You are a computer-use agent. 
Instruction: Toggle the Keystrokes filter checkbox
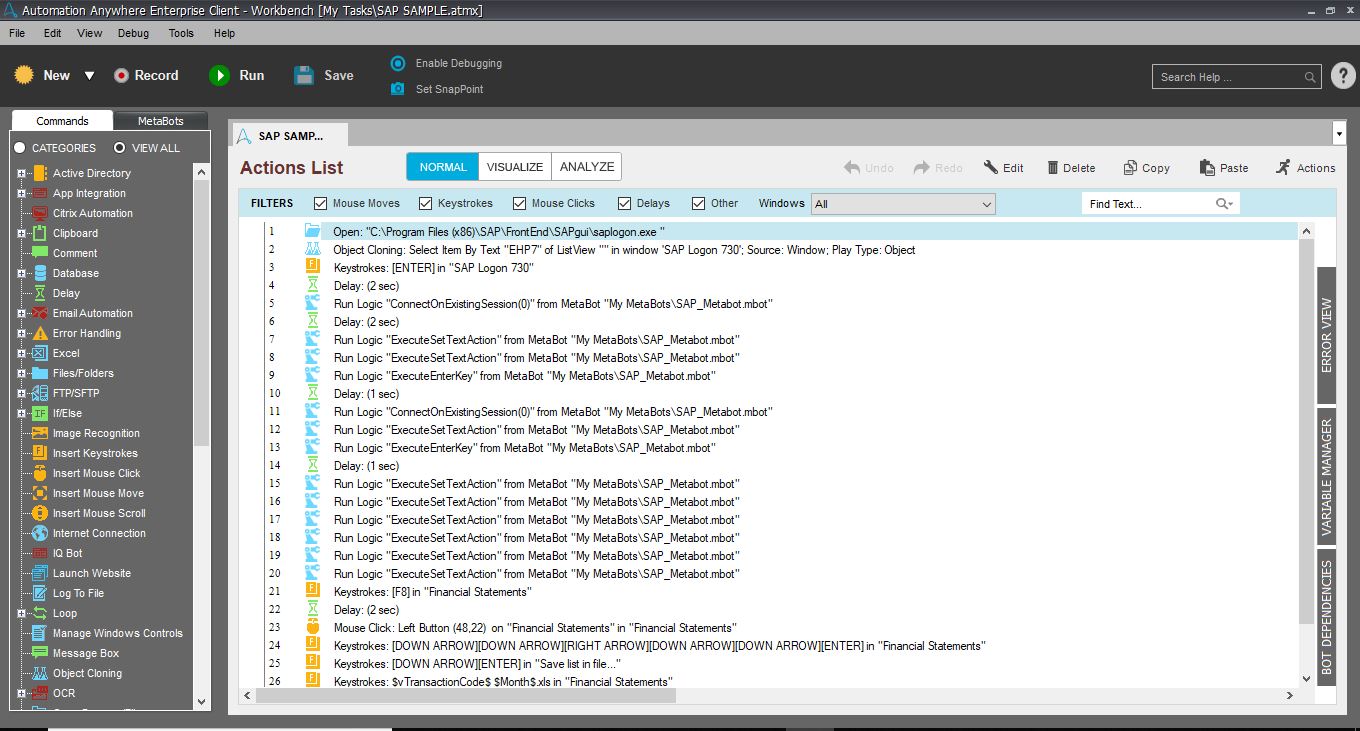tap(425, 203)
